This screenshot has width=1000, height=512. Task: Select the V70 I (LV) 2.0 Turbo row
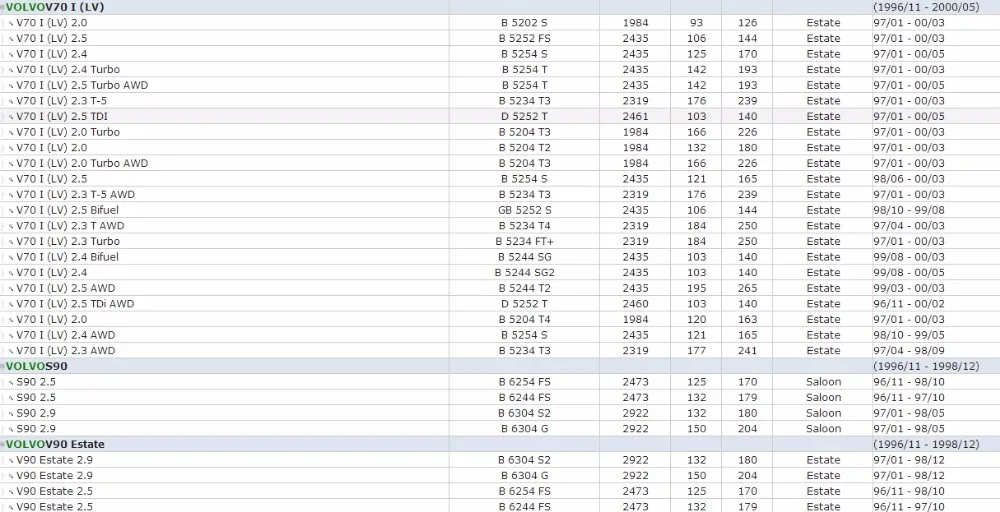(500, 132)
